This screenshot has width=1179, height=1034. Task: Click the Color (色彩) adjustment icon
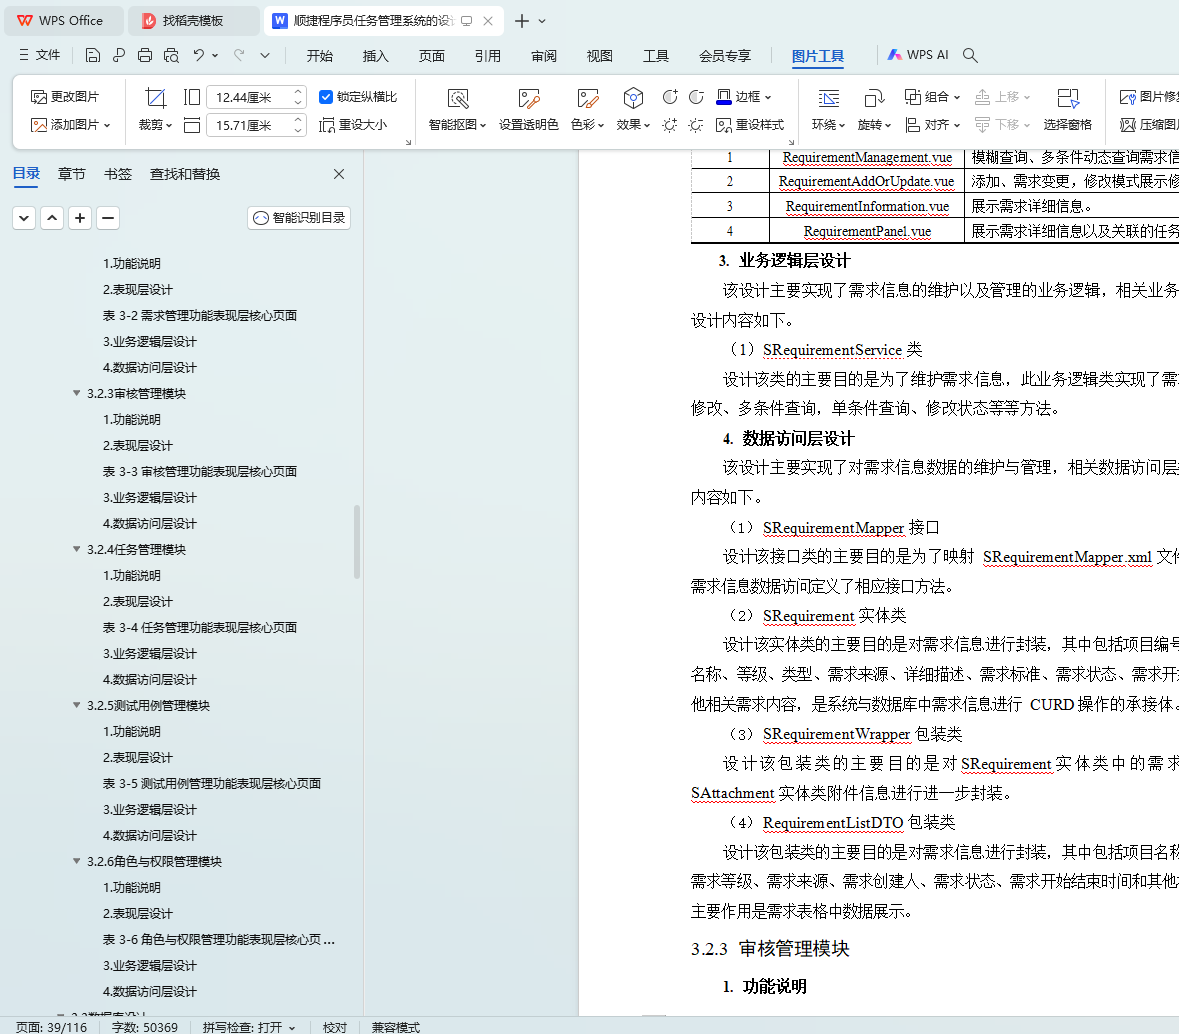pos(587,99)
